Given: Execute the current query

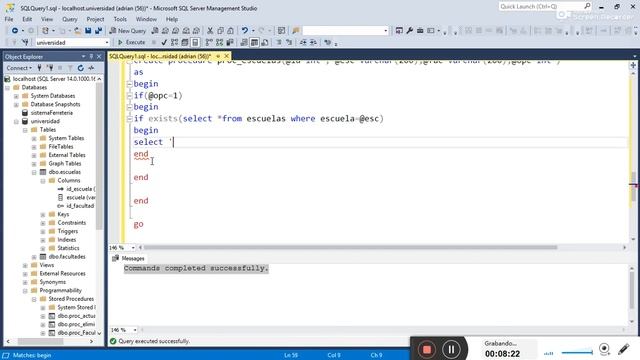Looking at the screenshot, I should click(131, 42).
